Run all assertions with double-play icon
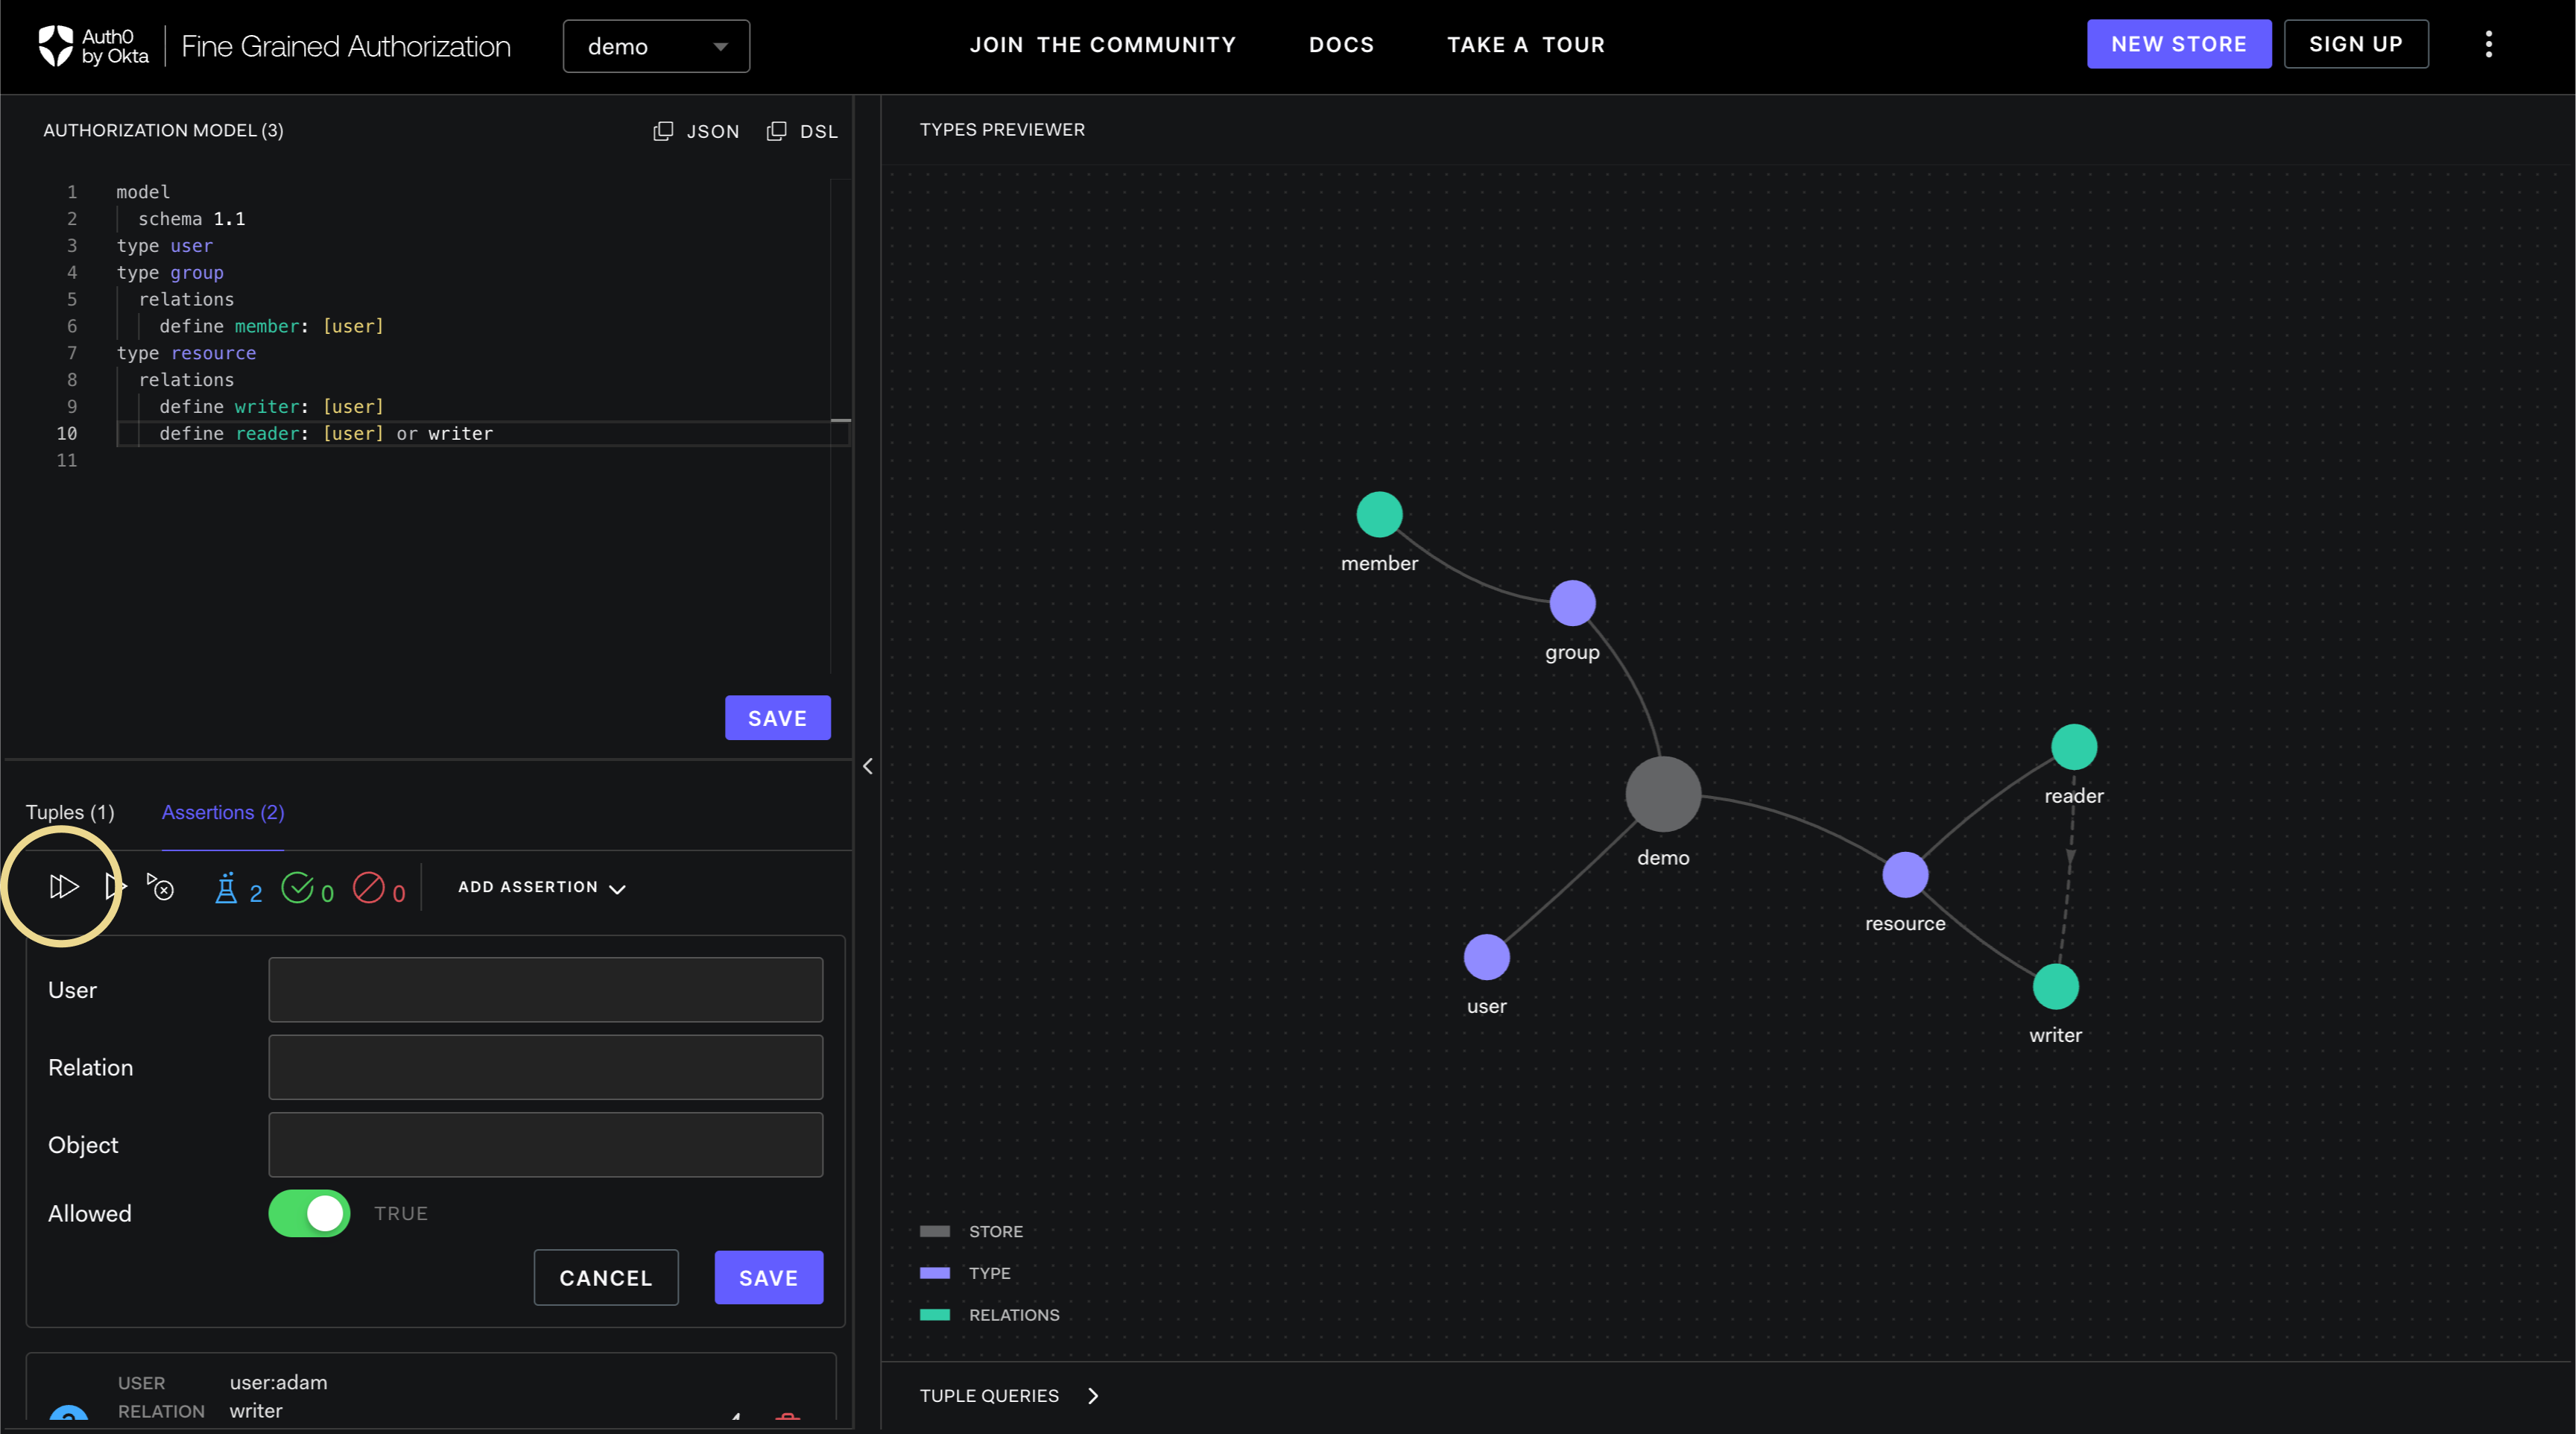Viewport: 2576px width, 1434px height. pyautogui.click(x=63, y=886)
